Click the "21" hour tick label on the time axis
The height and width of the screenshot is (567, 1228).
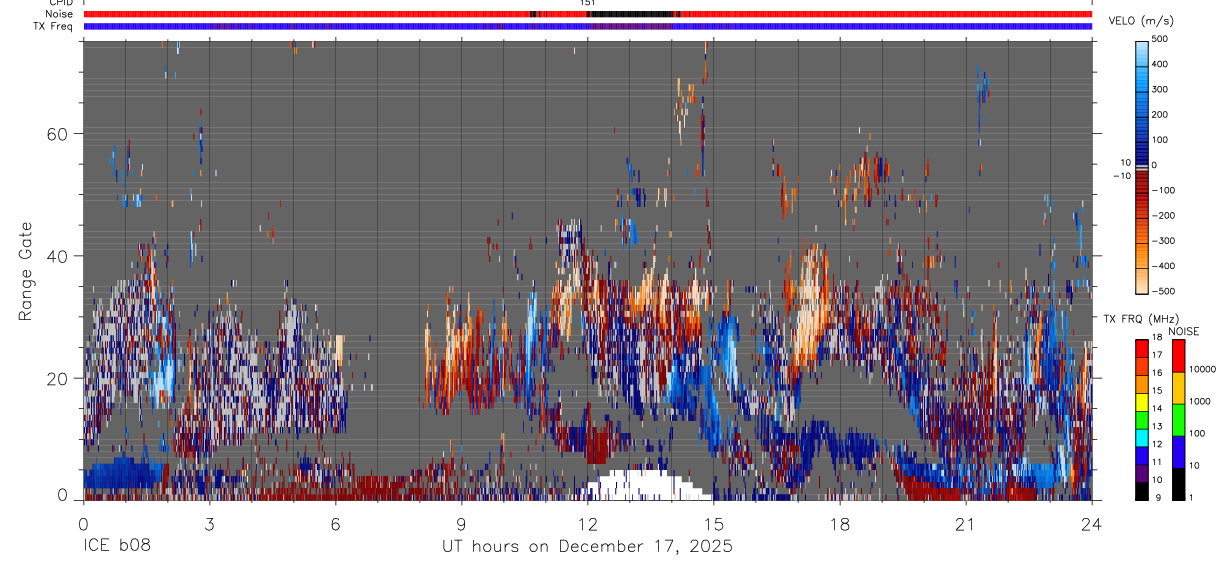(x=965, y=523)
